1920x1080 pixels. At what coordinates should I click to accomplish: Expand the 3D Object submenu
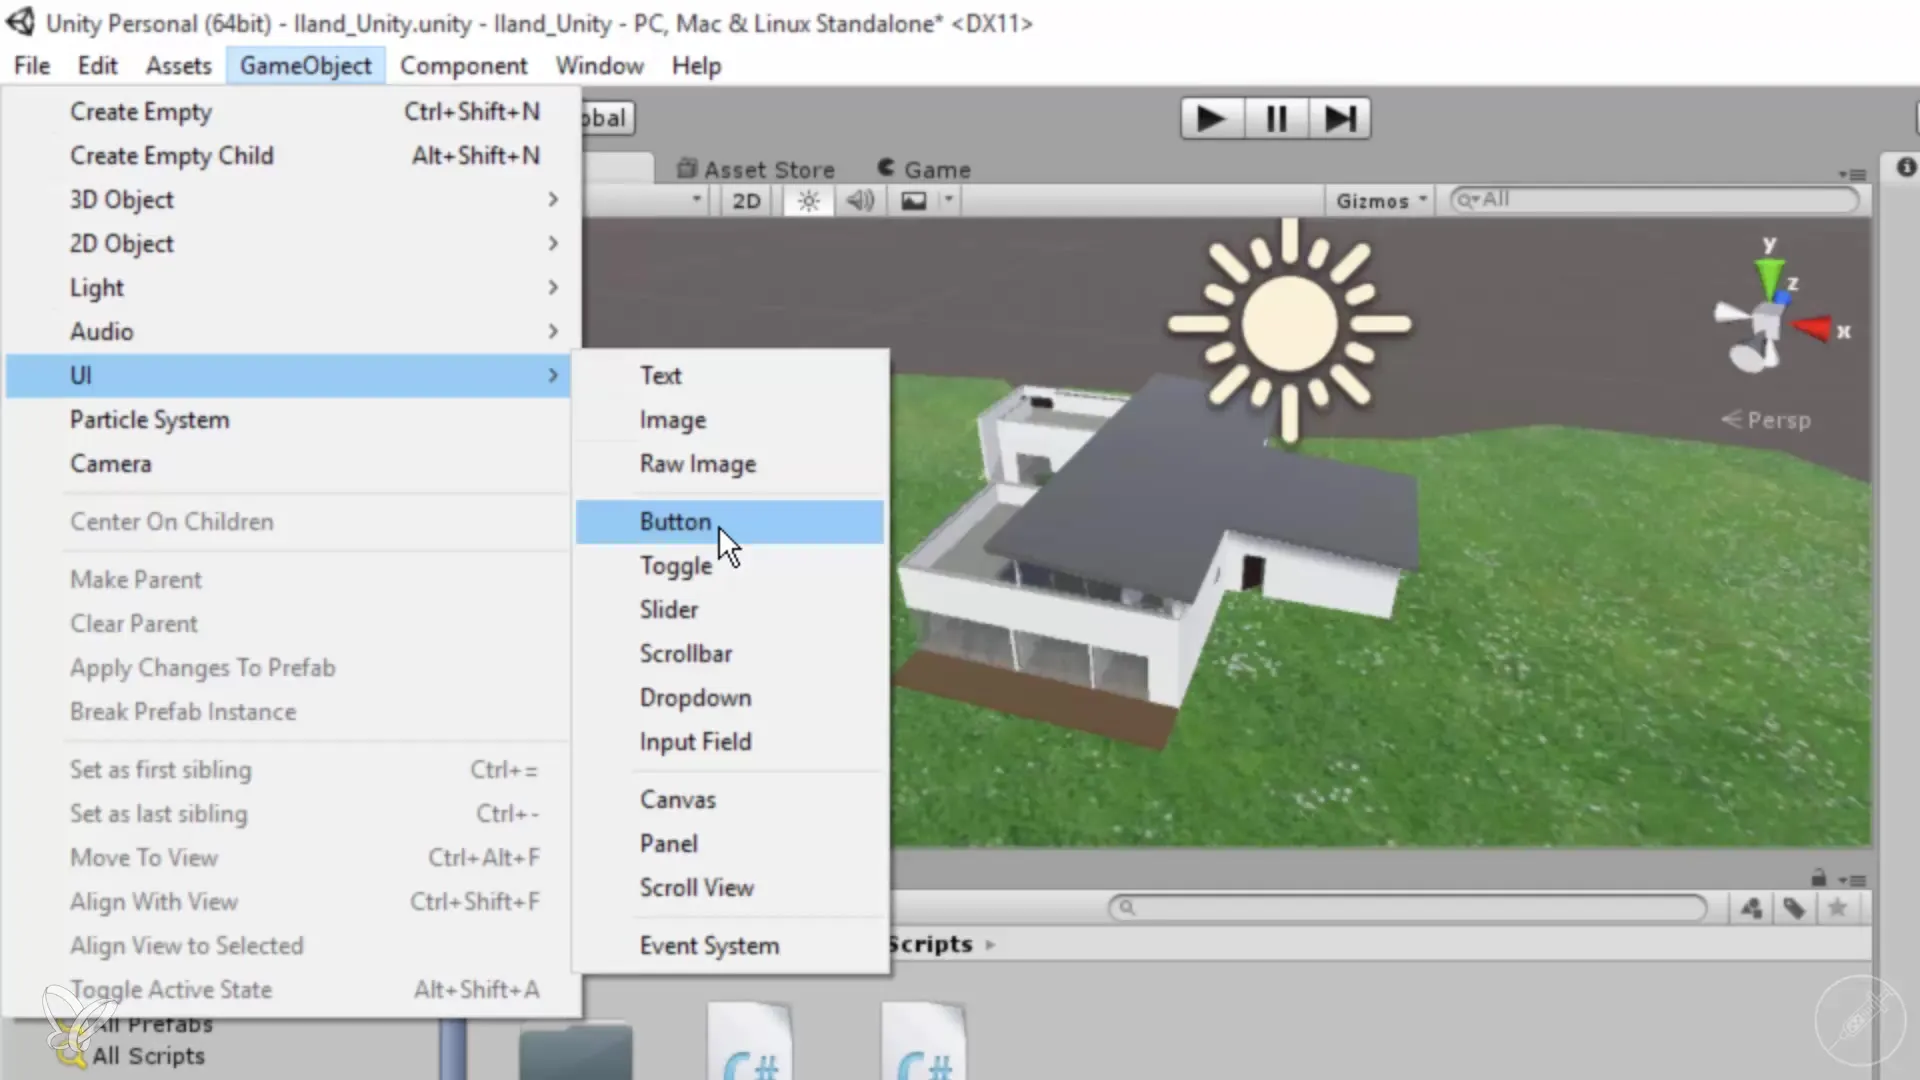pos(290,200)
